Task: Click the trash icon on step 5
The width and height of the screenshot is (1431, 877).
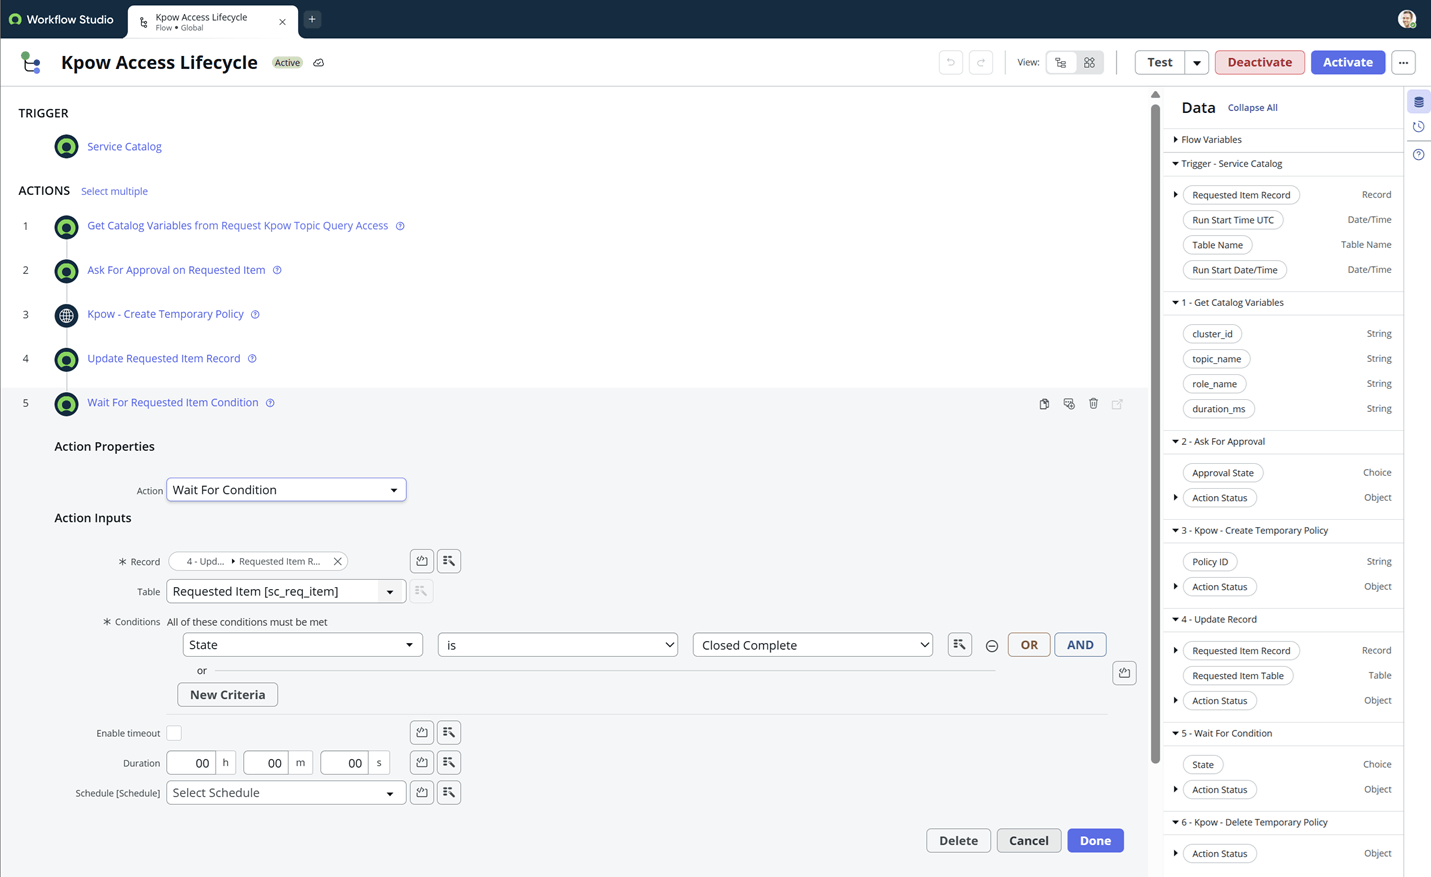Action: (1093, 404)
